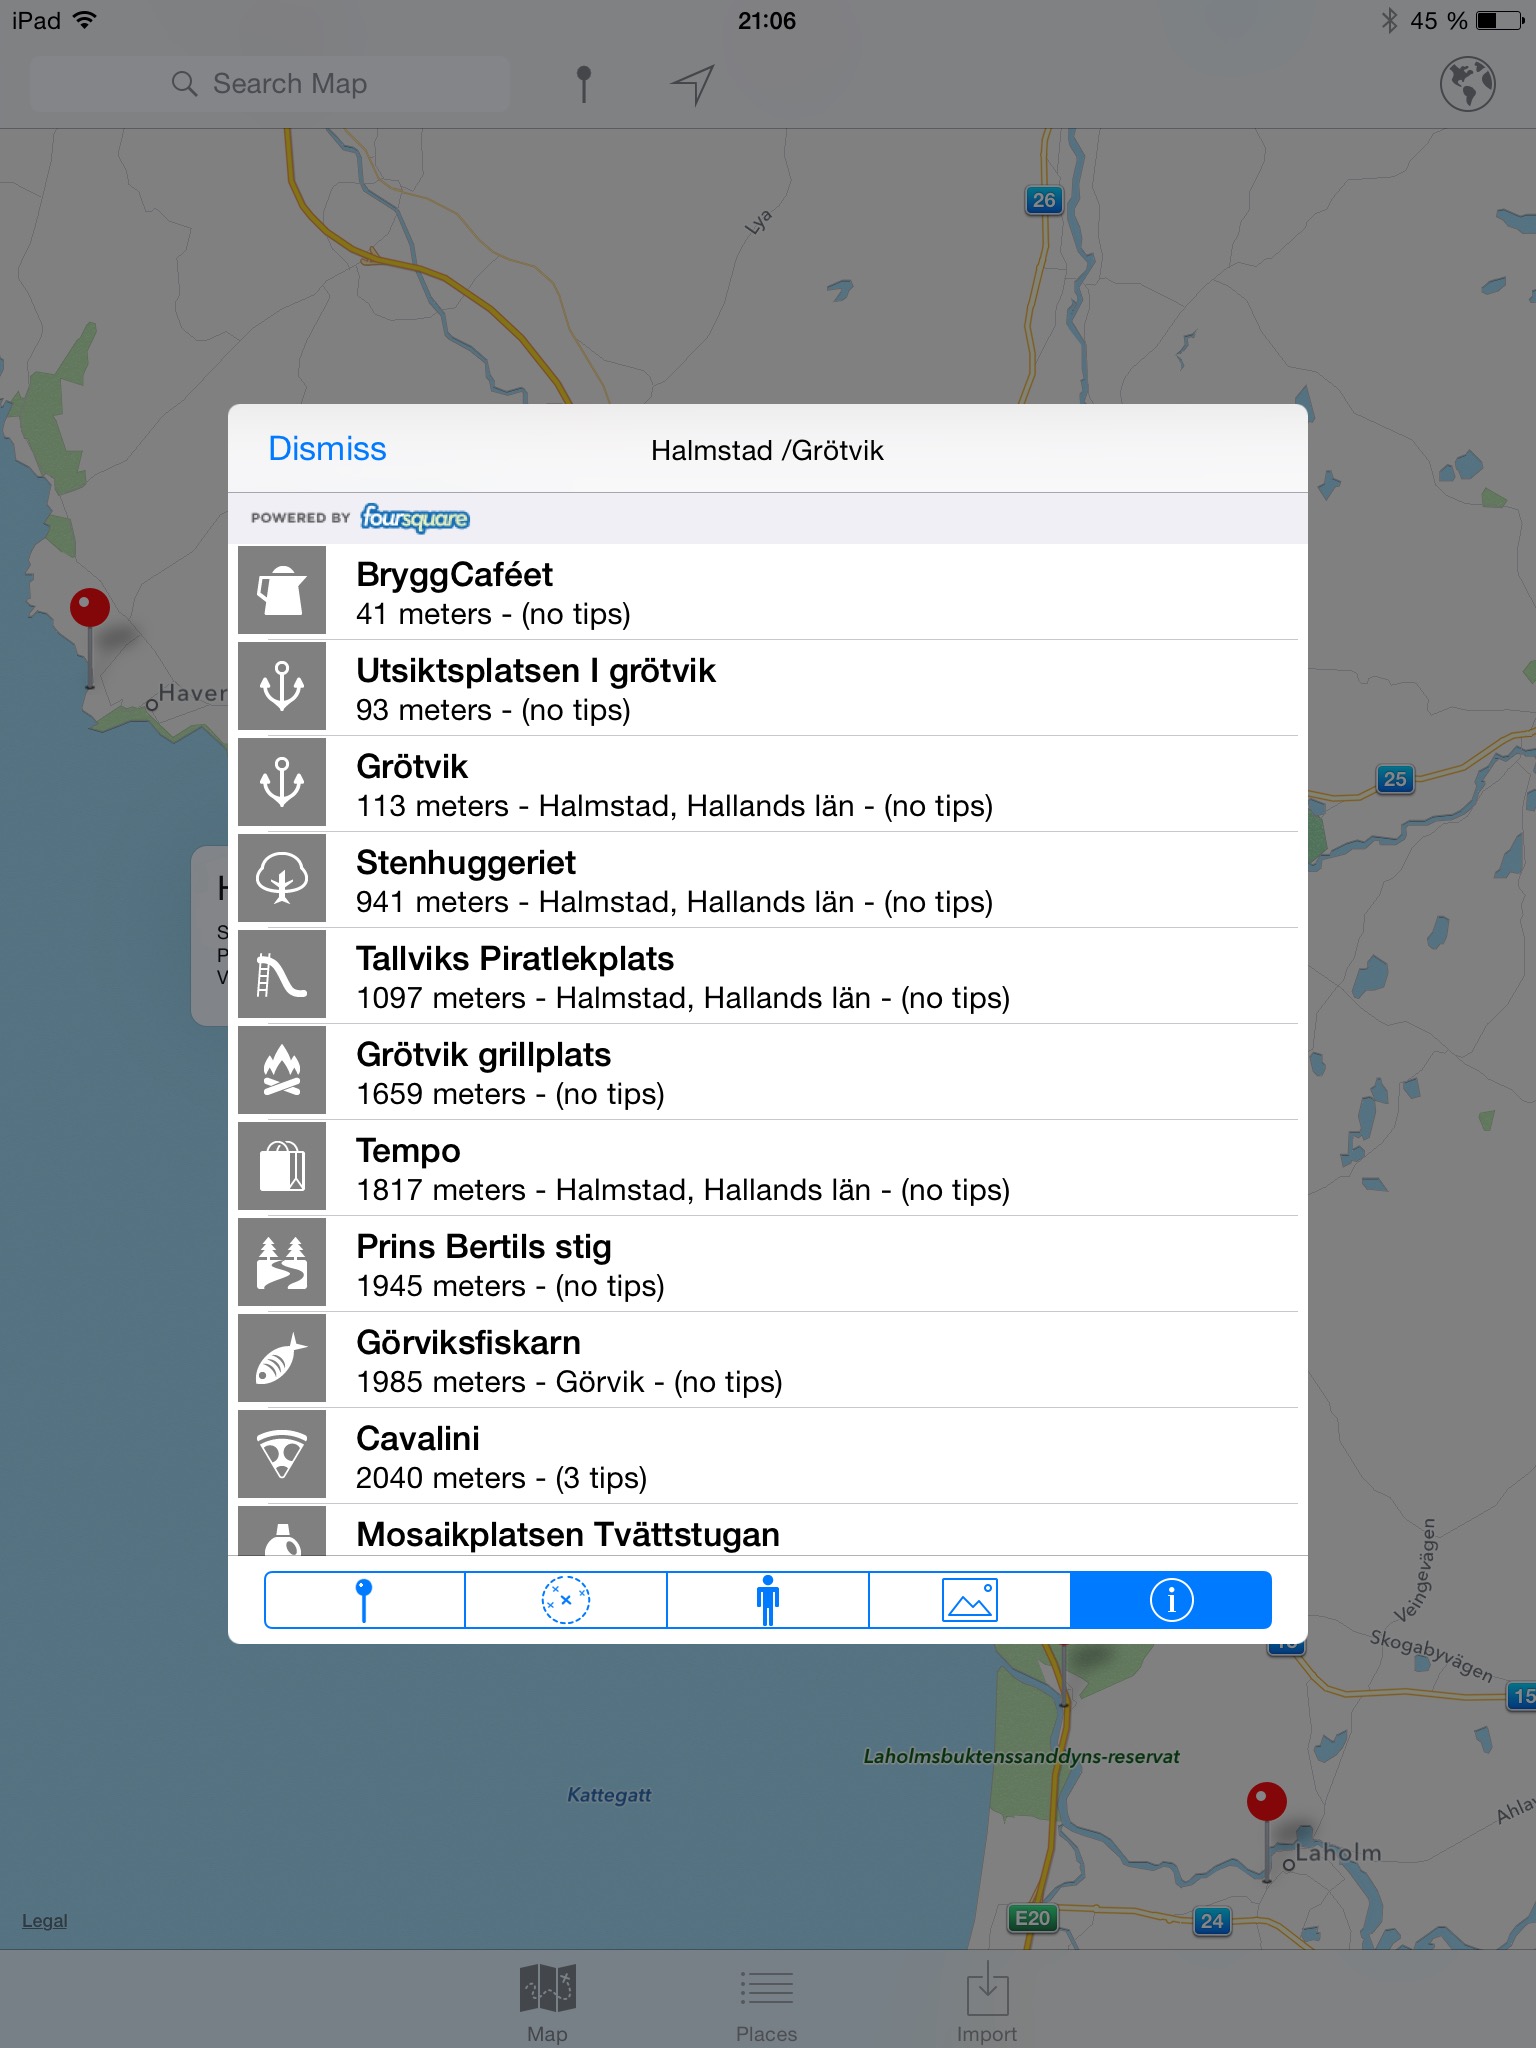Open the Map tab
The height and width of the screenshot is (2048, 1536).
[547, 2001]
